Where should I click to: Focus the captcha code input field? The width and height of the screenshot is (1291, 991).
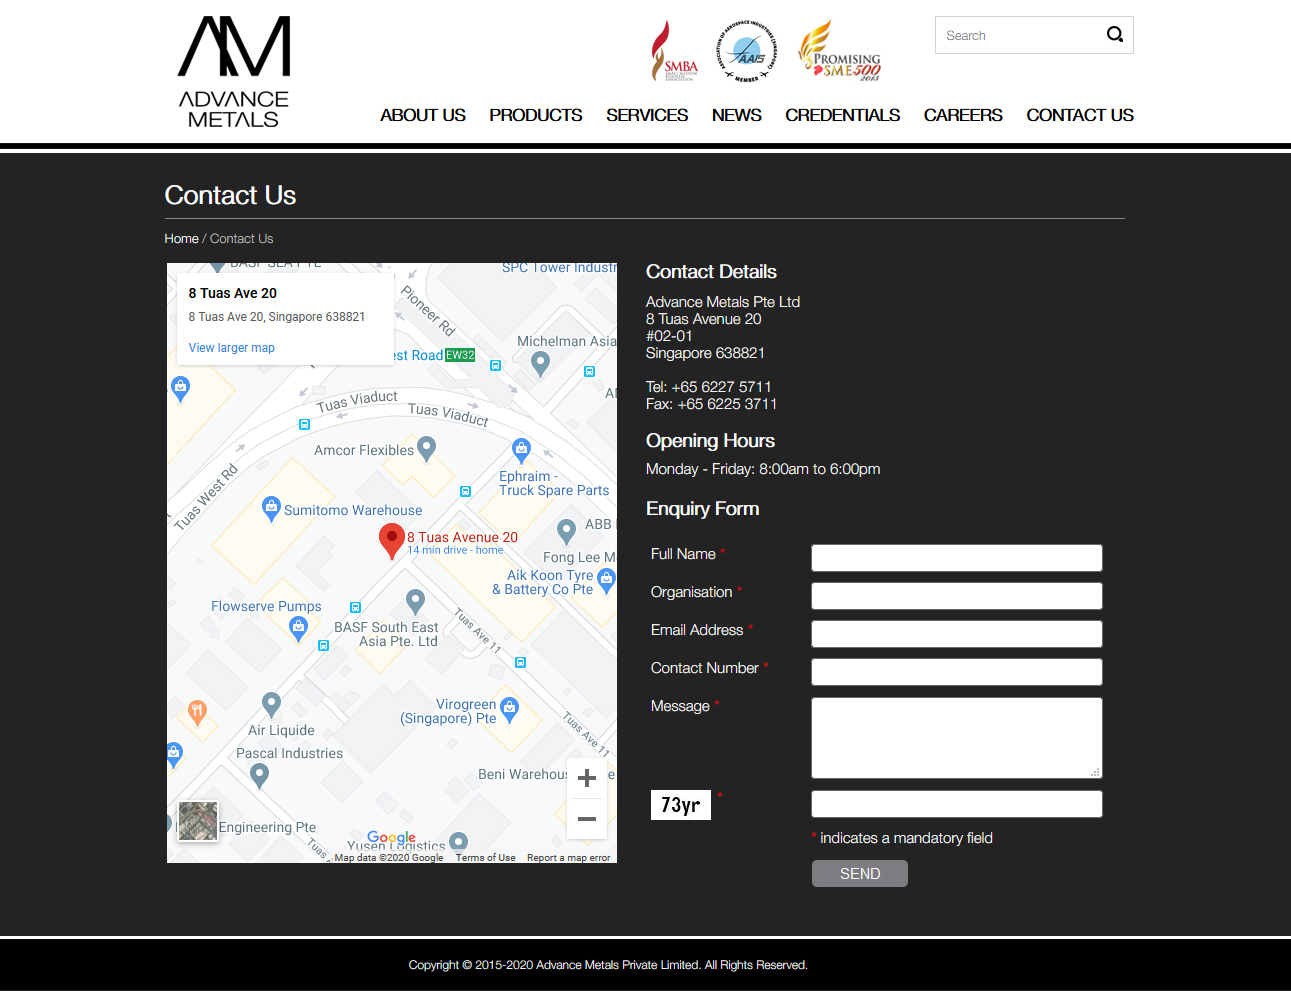click(956, 804)
